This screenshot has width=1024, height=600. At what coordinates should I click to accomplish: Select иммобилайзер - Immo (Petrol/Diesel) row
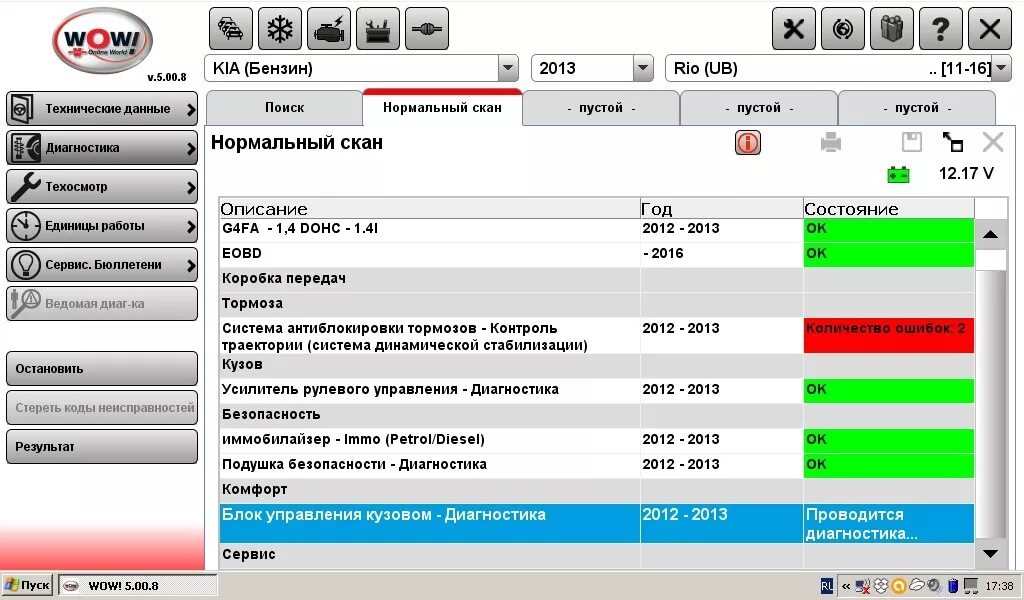[x=596, y=440]
